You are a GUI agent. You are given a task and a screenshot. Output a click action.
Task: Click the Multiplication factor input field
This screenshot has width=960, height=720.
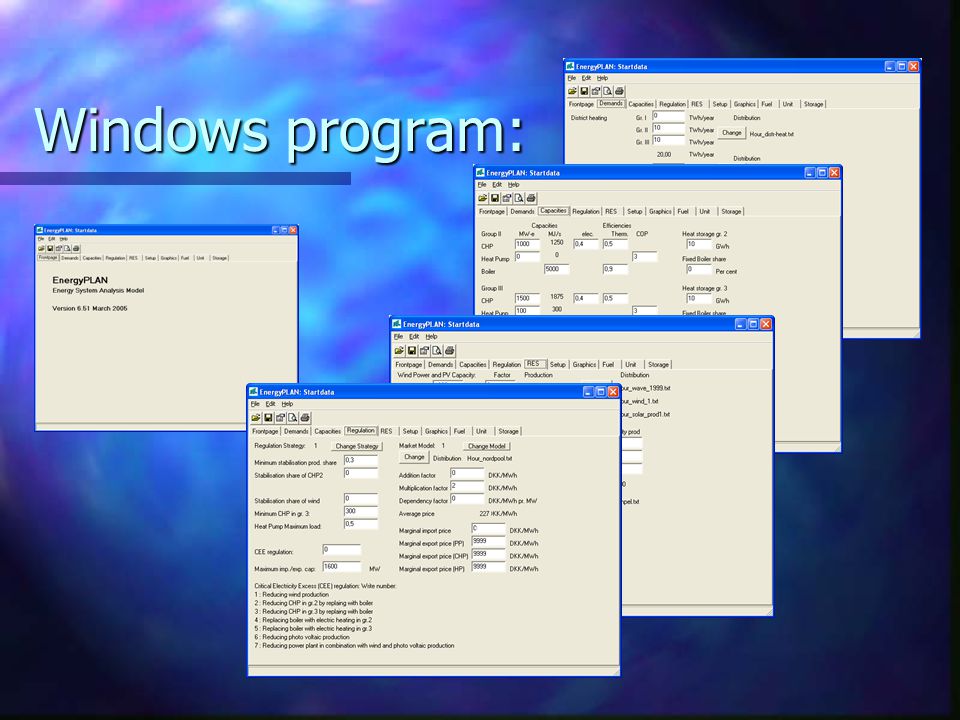click(467, 486)
